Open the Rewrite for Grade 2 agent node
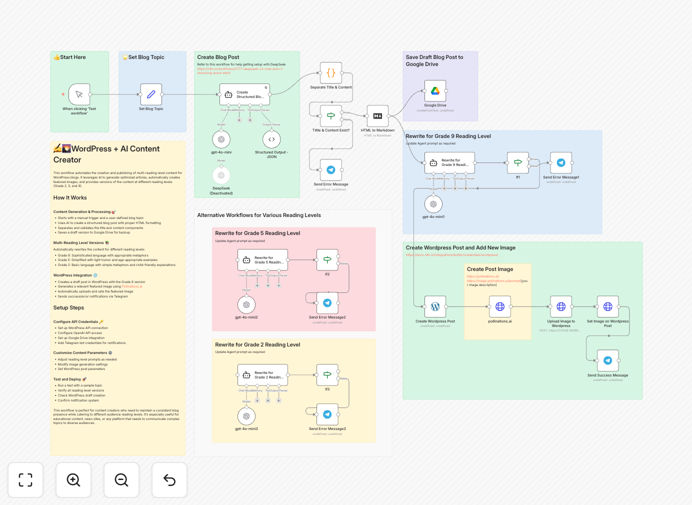Screen dimensions: 692x505 (x=263, y=375)
